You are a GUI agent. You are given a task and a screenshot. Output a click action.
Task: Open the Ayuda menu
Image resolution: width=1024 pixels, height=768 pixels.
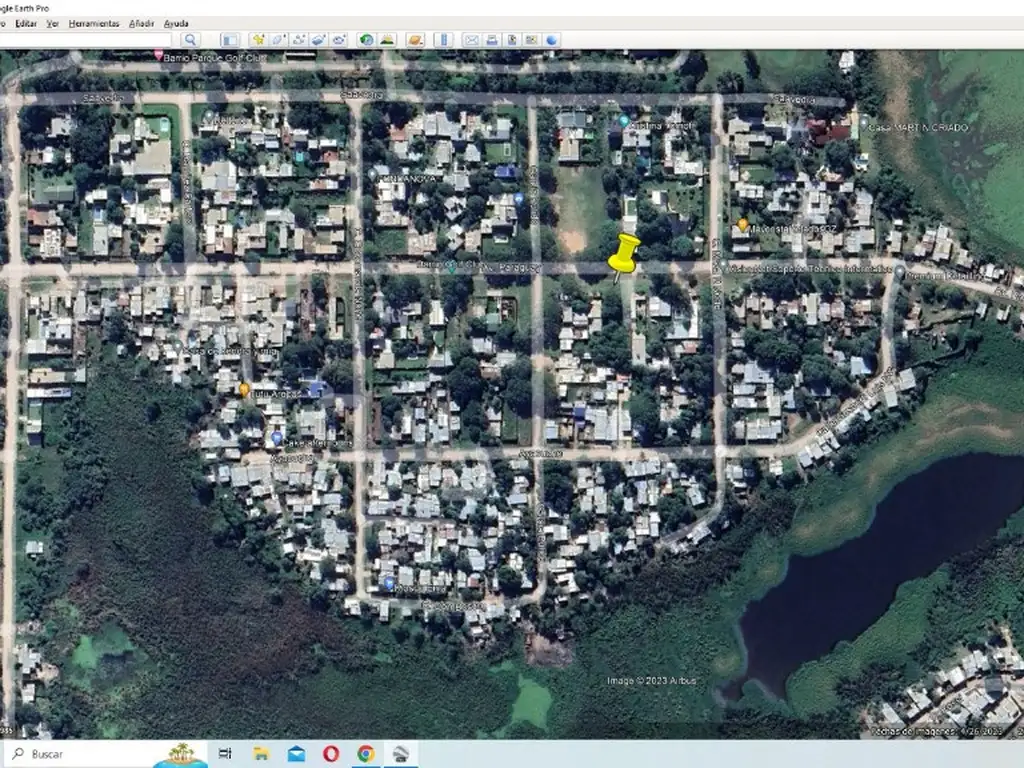[x=176, y=23]
